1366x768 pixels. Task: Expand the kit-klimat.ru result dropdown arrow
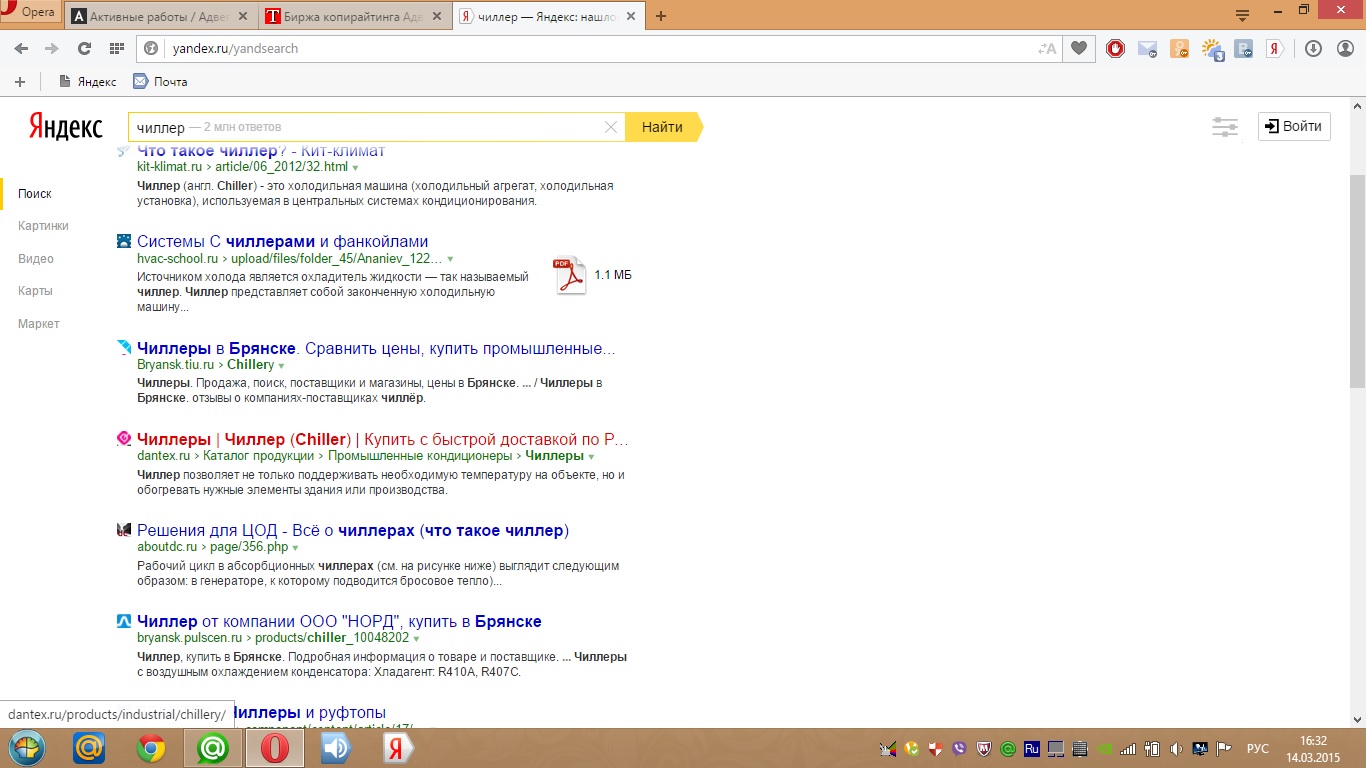[x=355, y=168]
